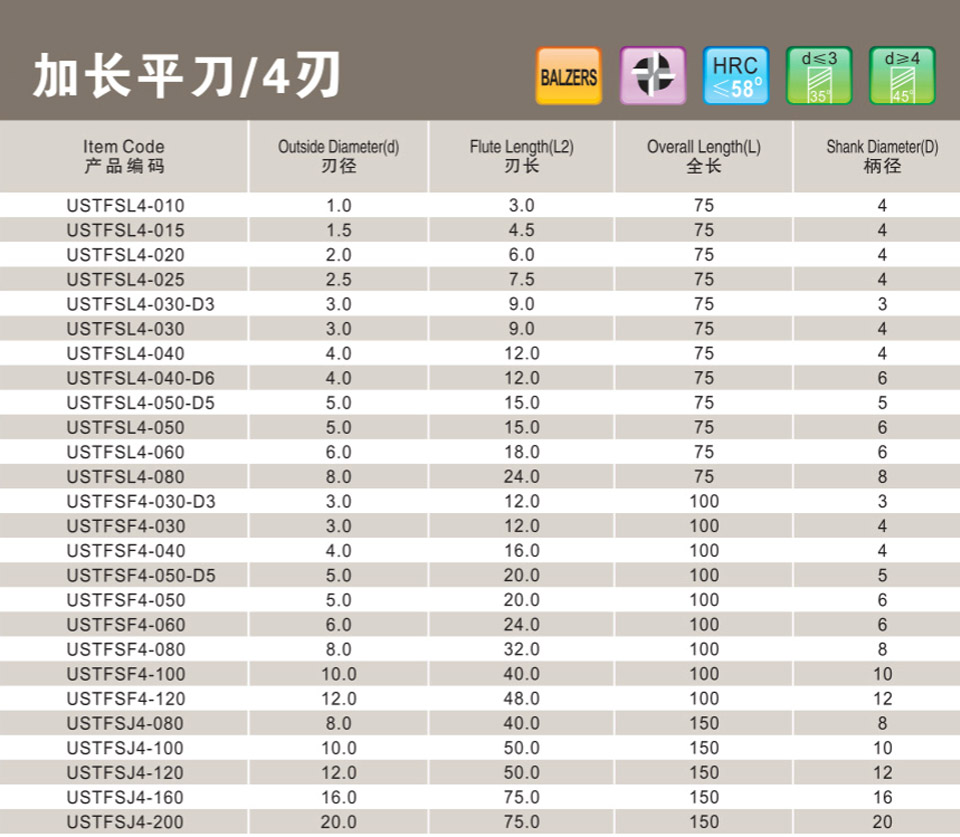
Task: Click the purple 4-flute cross-section icon
Action: click(x=653, y=77)
